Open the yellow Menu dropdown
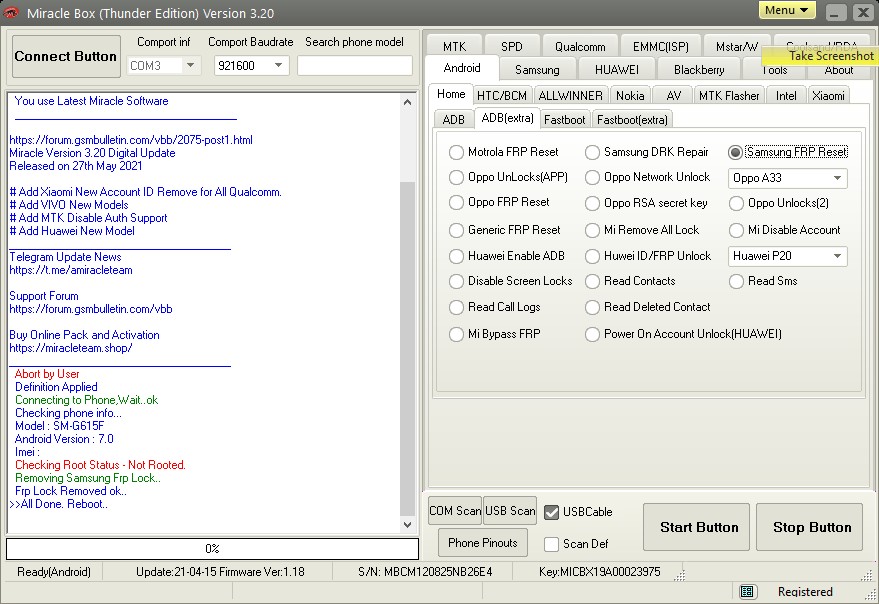 (x=788, y=10)
